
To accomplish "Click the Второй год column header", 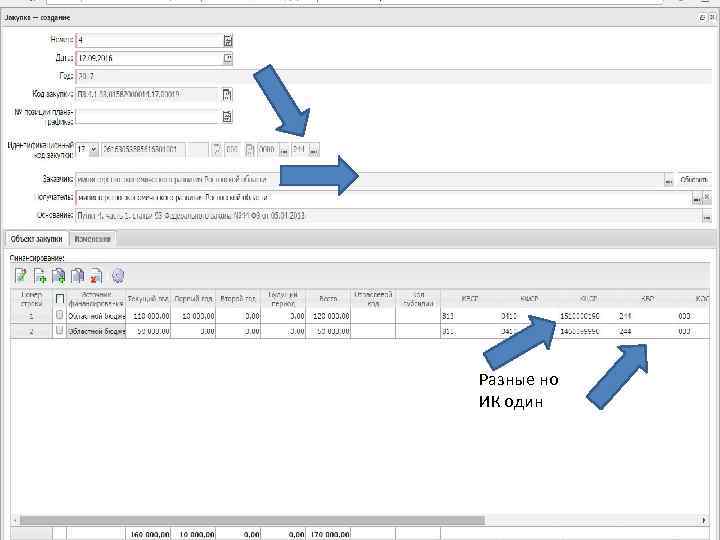I will click(238, 299).
